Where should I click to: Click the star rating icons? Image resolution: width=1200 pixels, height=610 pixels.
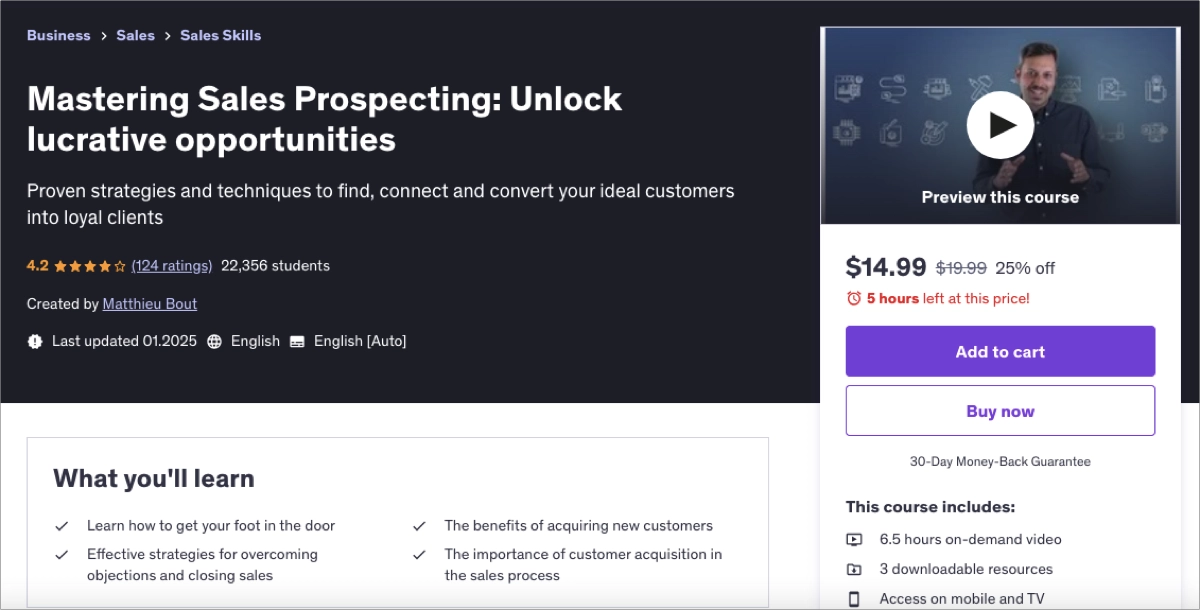pyautogui.click(x=90, y=266)
